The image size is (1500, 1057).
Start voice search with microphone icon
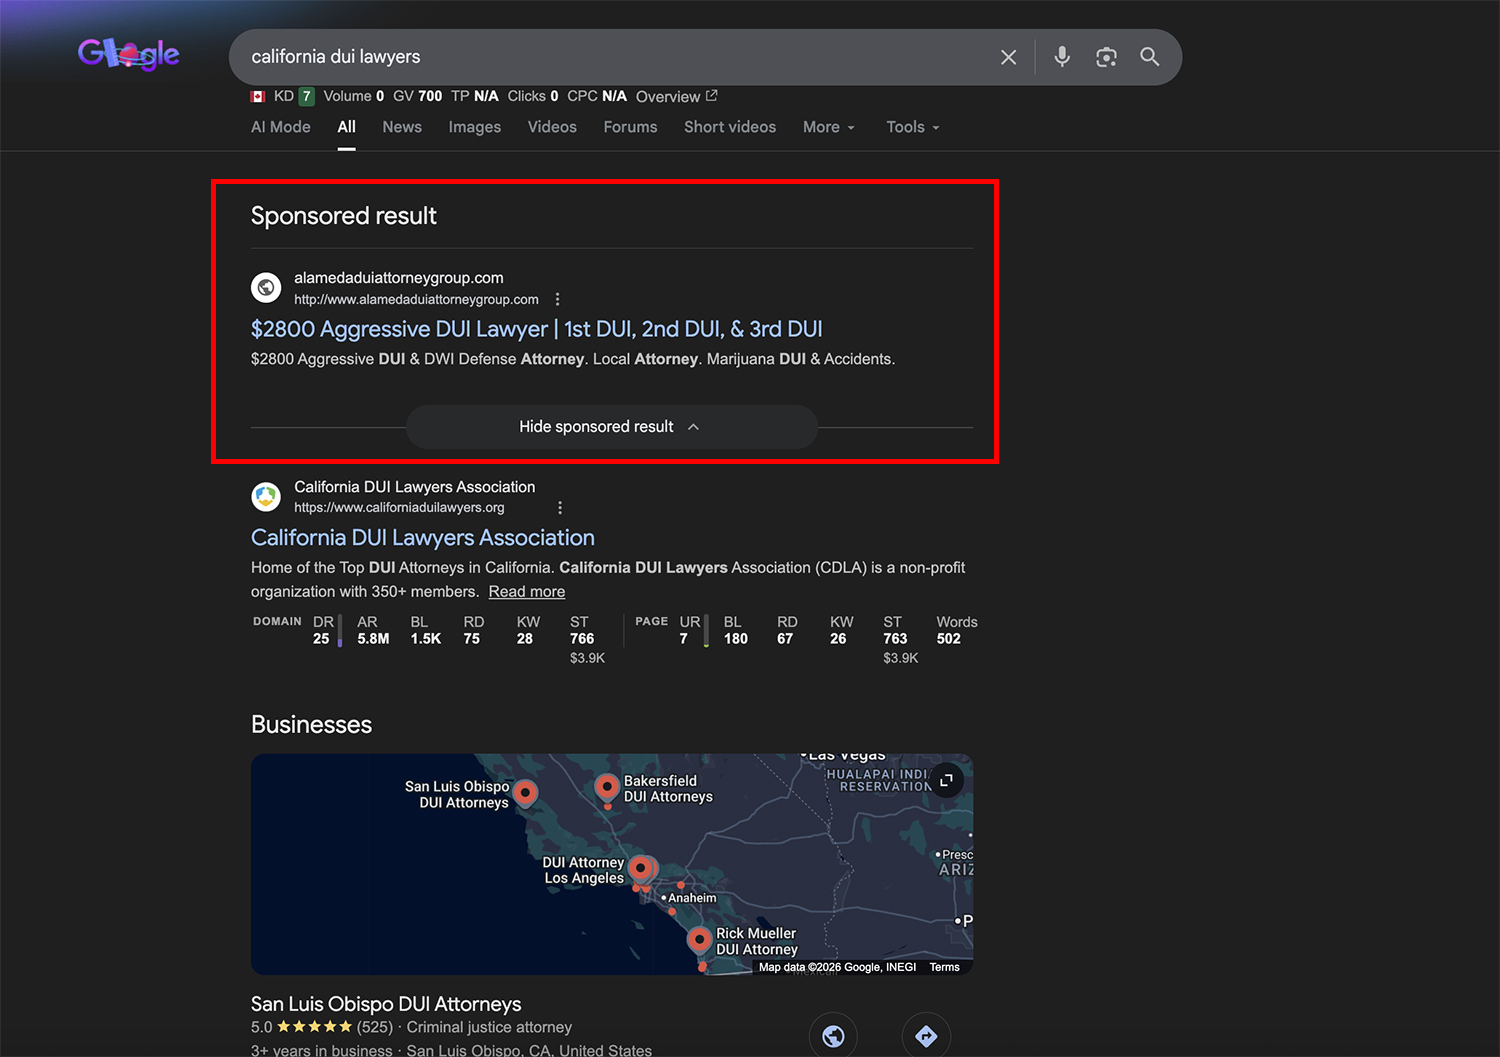[x=1062, y=57]
